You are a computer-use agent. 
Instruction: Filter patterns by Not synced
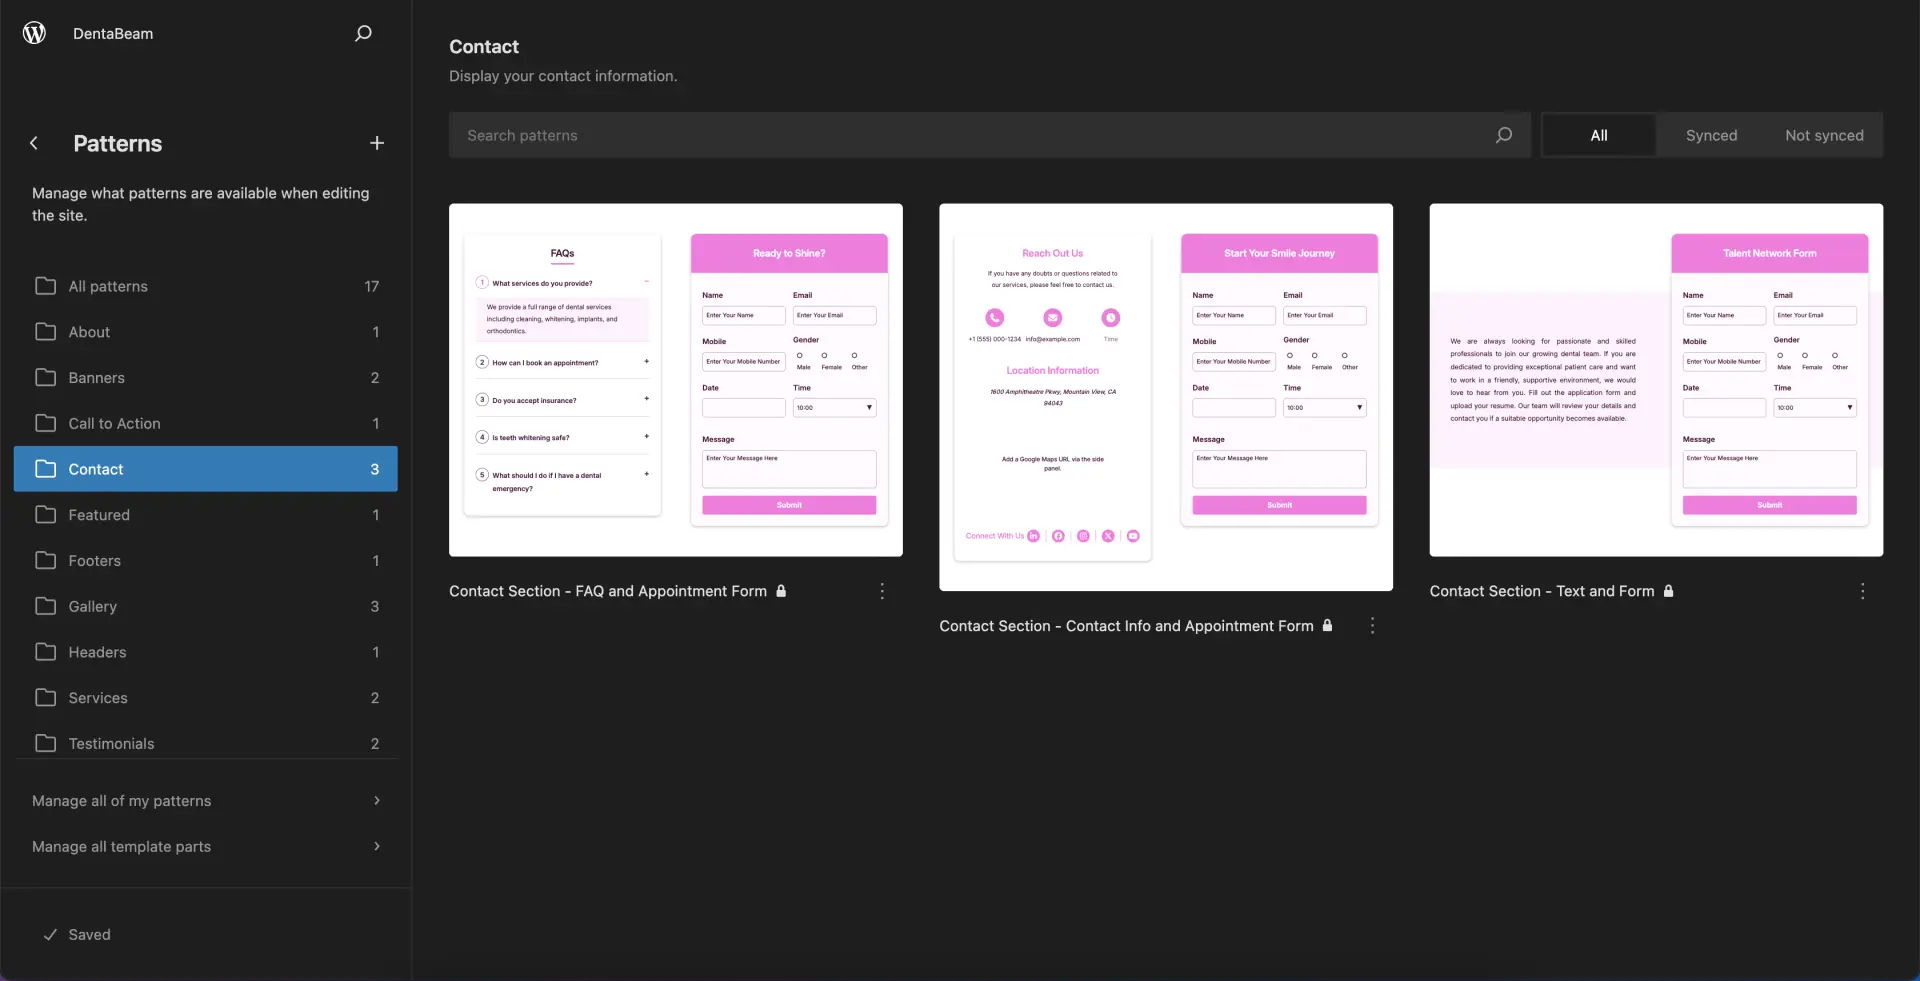coord(1824,135)
